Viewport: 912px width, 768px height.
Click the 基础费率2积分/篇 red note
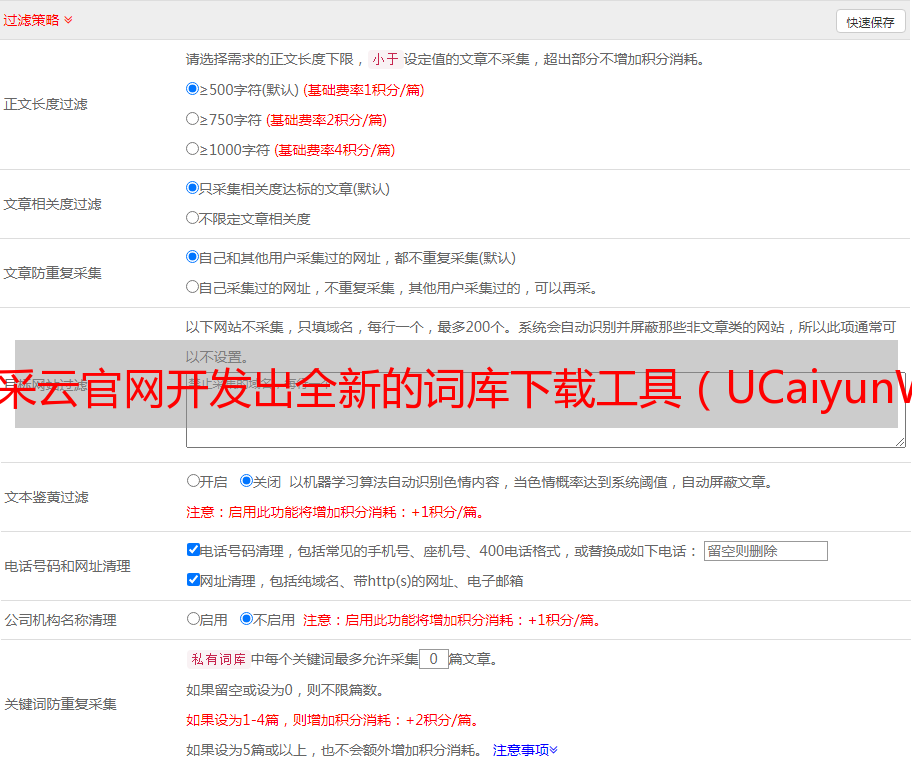tap(326, 120)
